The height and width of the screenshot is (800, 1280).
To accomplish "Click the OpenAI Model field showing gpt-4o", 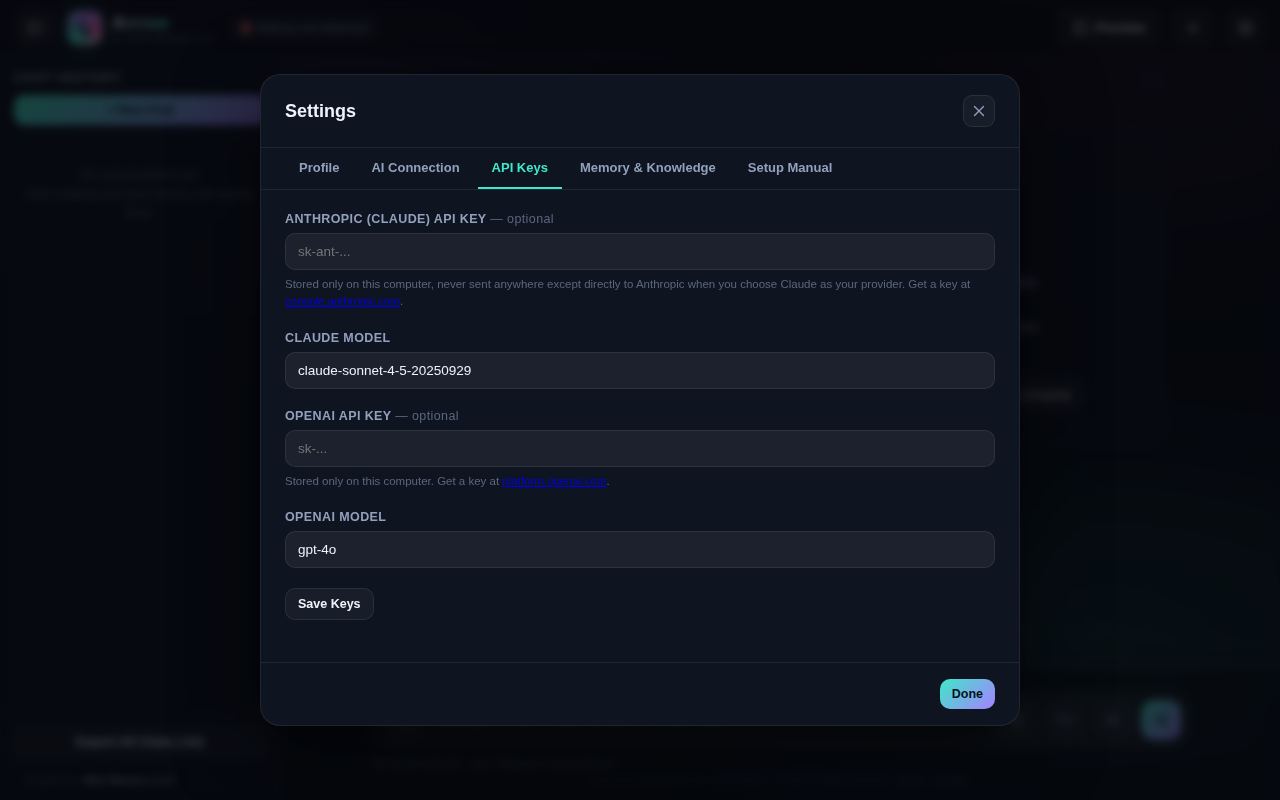I will [640, 550].
